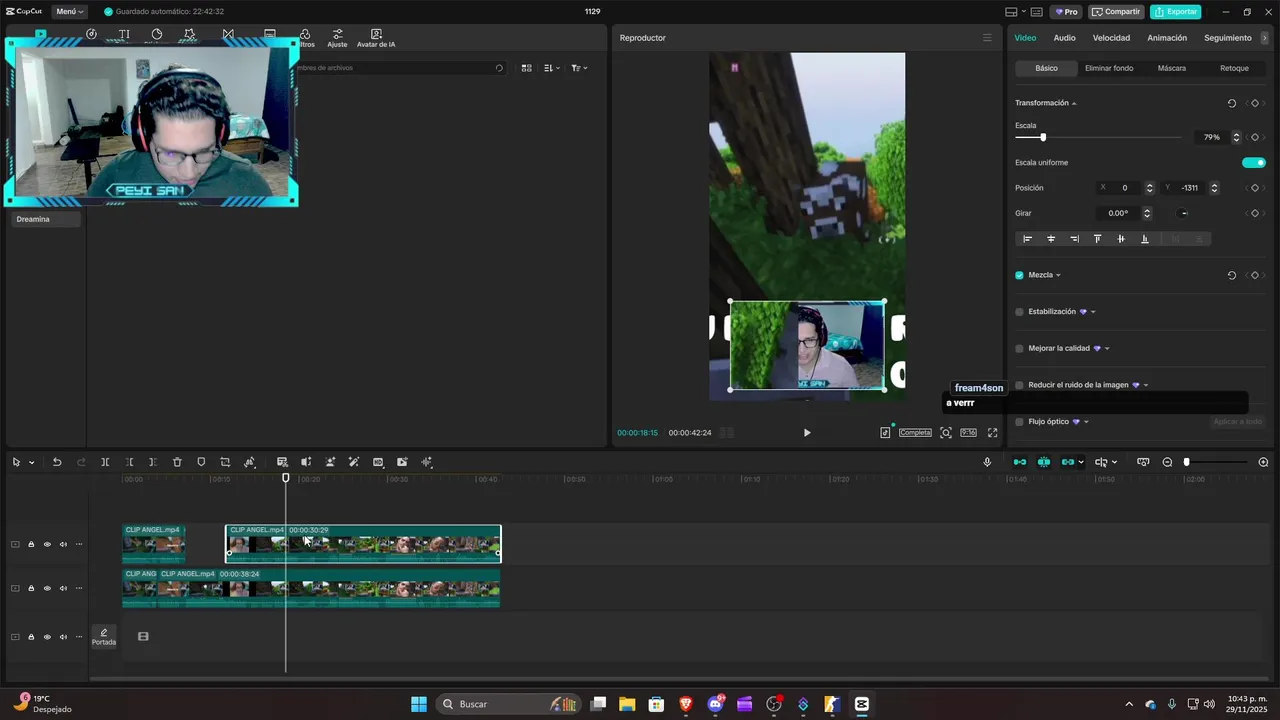Expand Mejorar la calidad options arrow

1107,349
